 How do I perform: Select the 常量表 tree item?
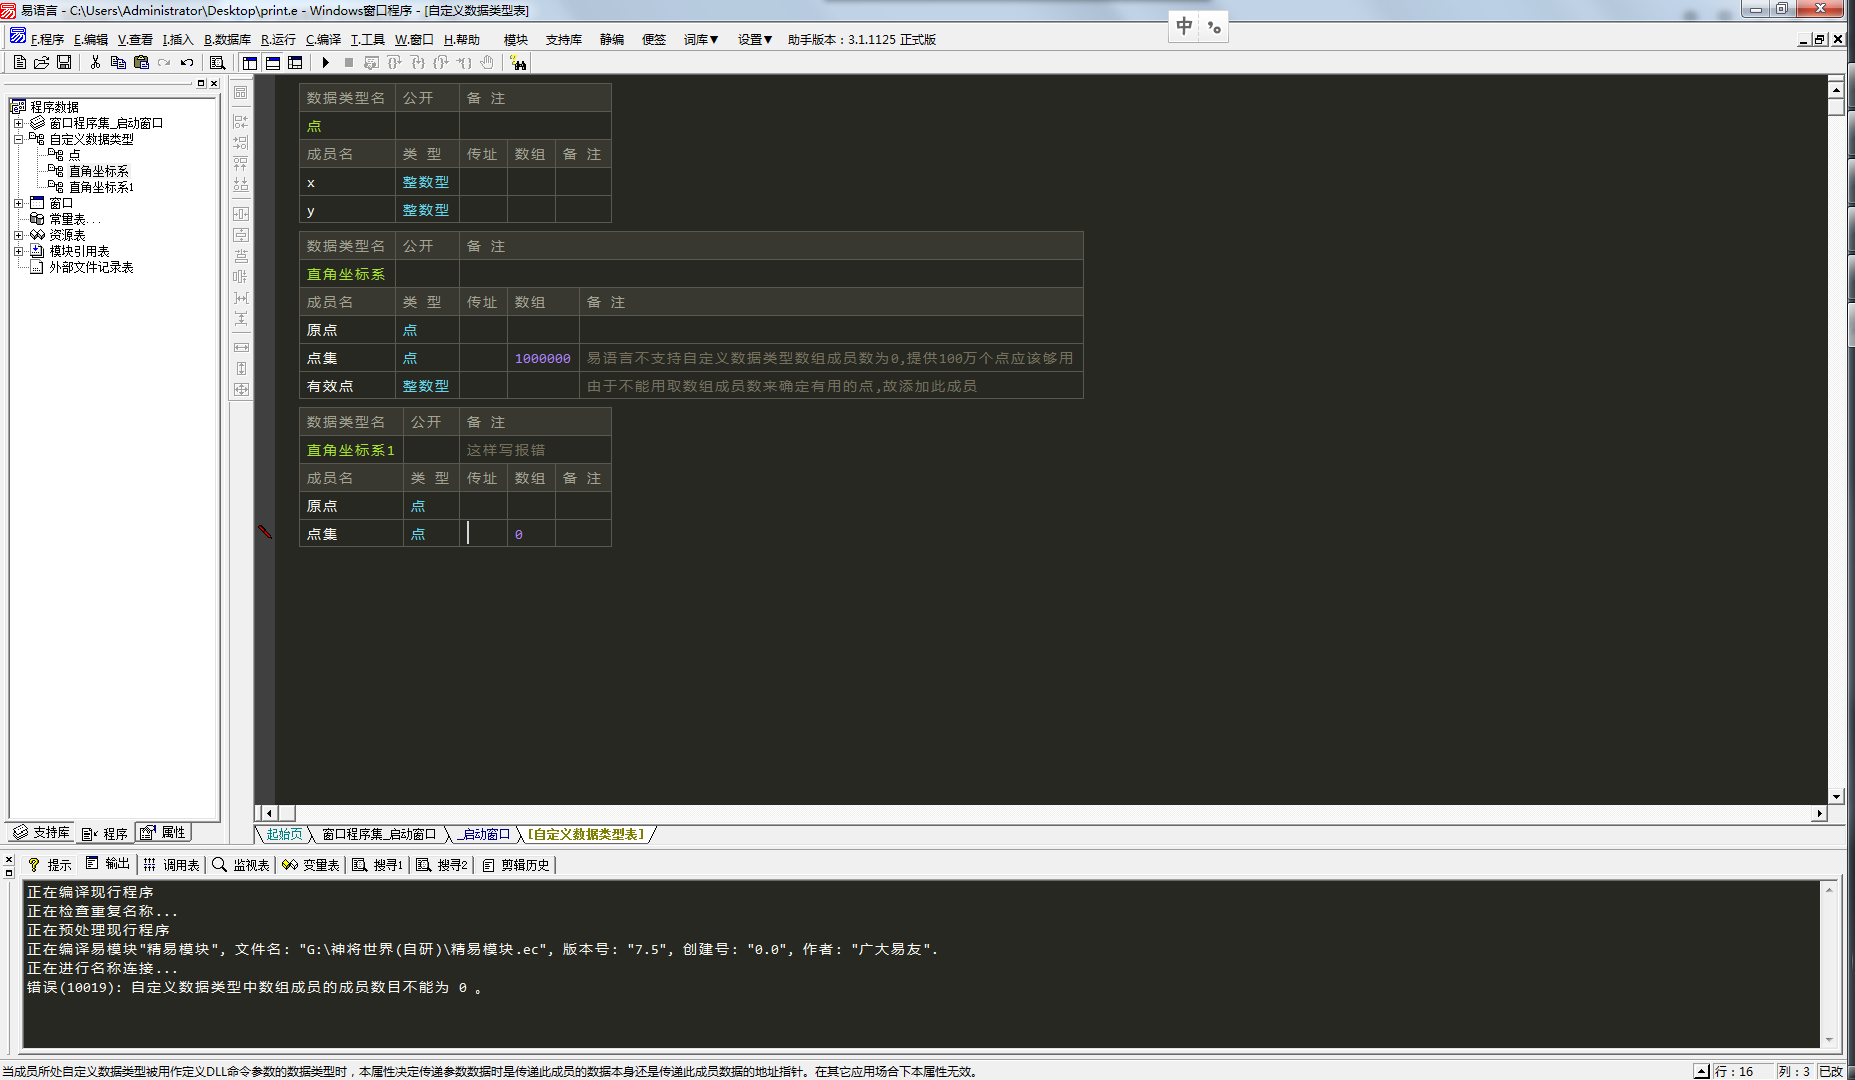click(73, 219)
